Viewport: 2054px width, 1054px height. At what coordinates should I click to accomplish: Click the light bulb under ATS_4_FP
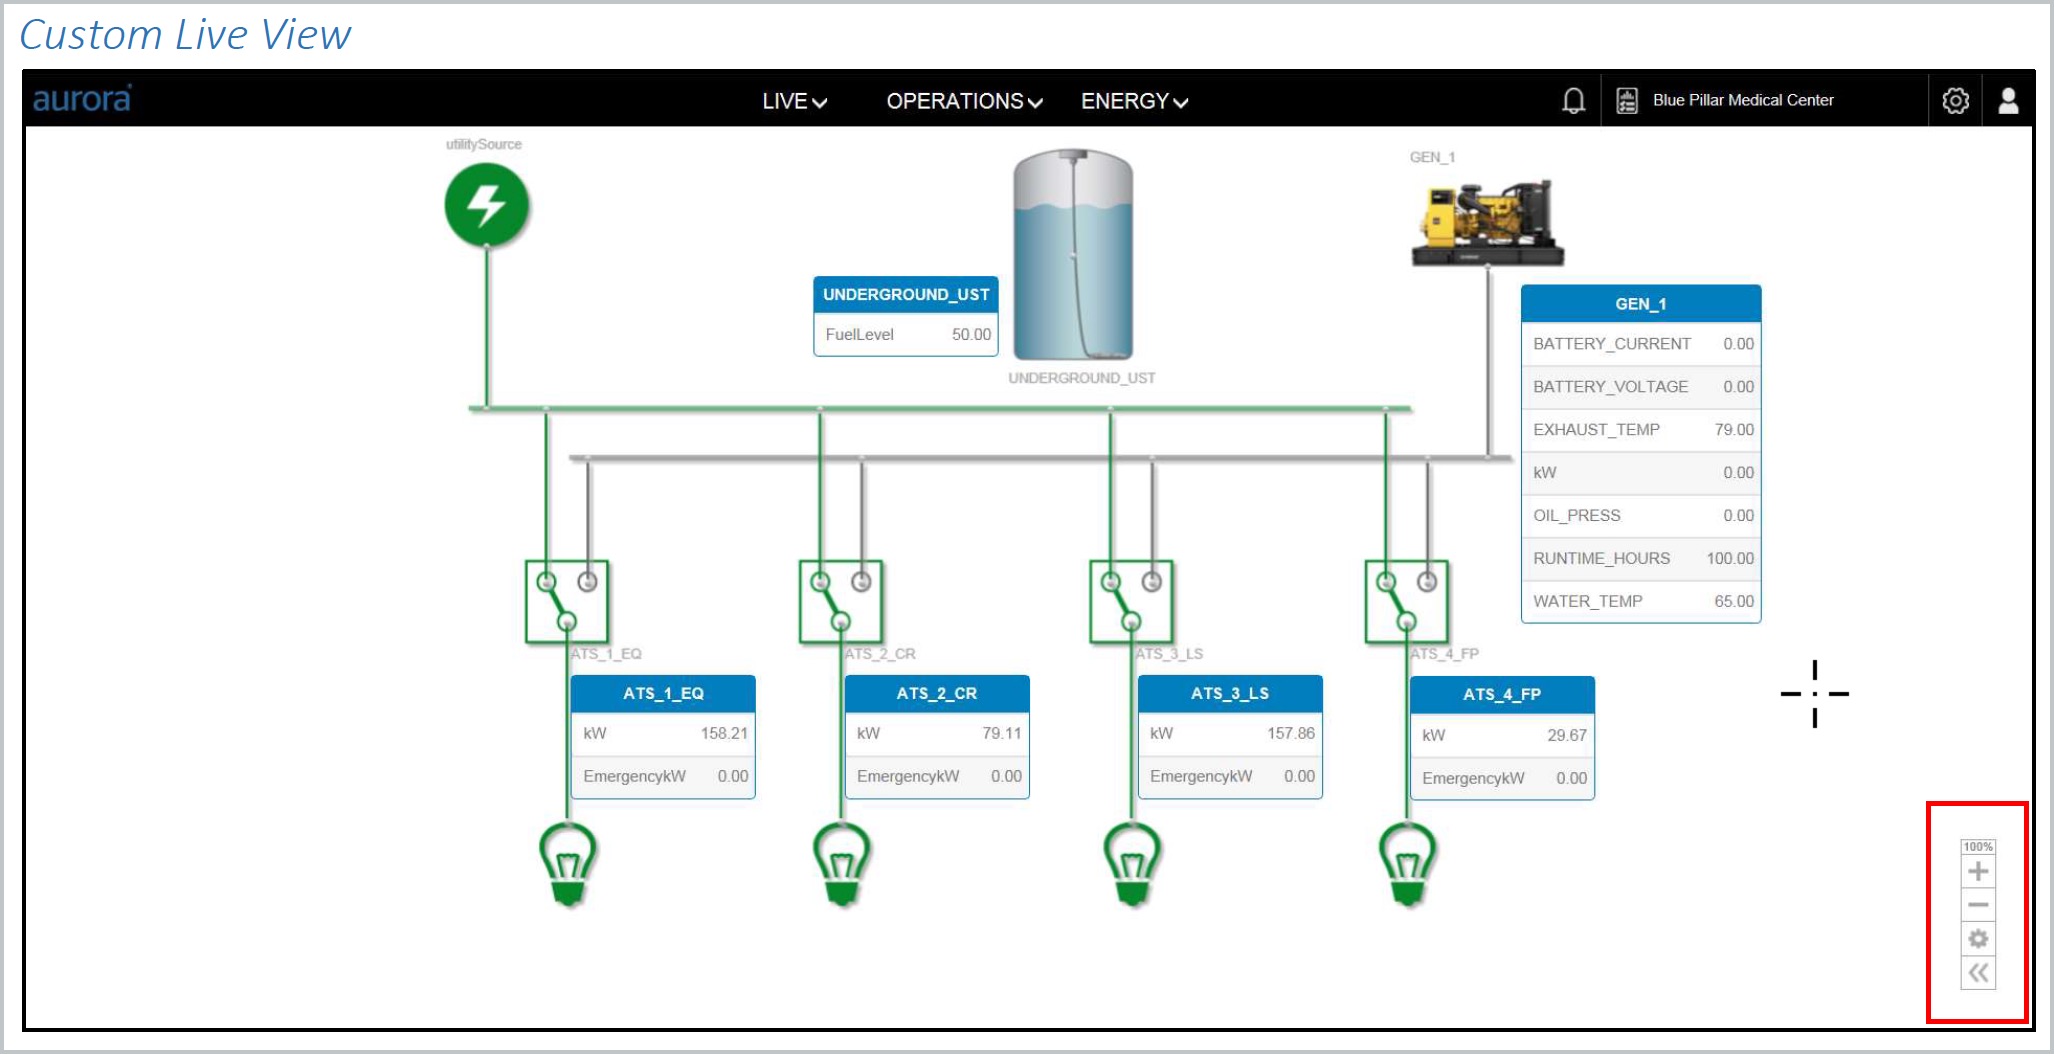1407,863
